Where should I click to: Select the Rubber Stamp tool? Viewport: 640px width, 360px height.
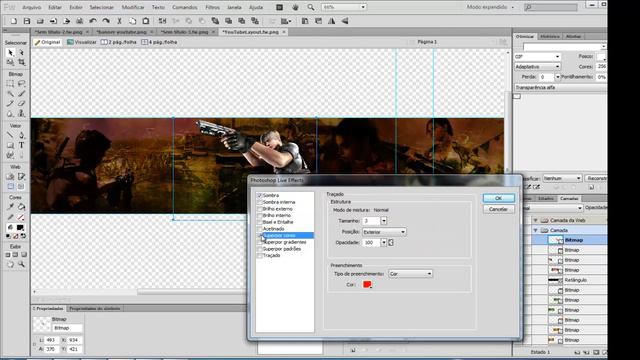tap(21, 113)
